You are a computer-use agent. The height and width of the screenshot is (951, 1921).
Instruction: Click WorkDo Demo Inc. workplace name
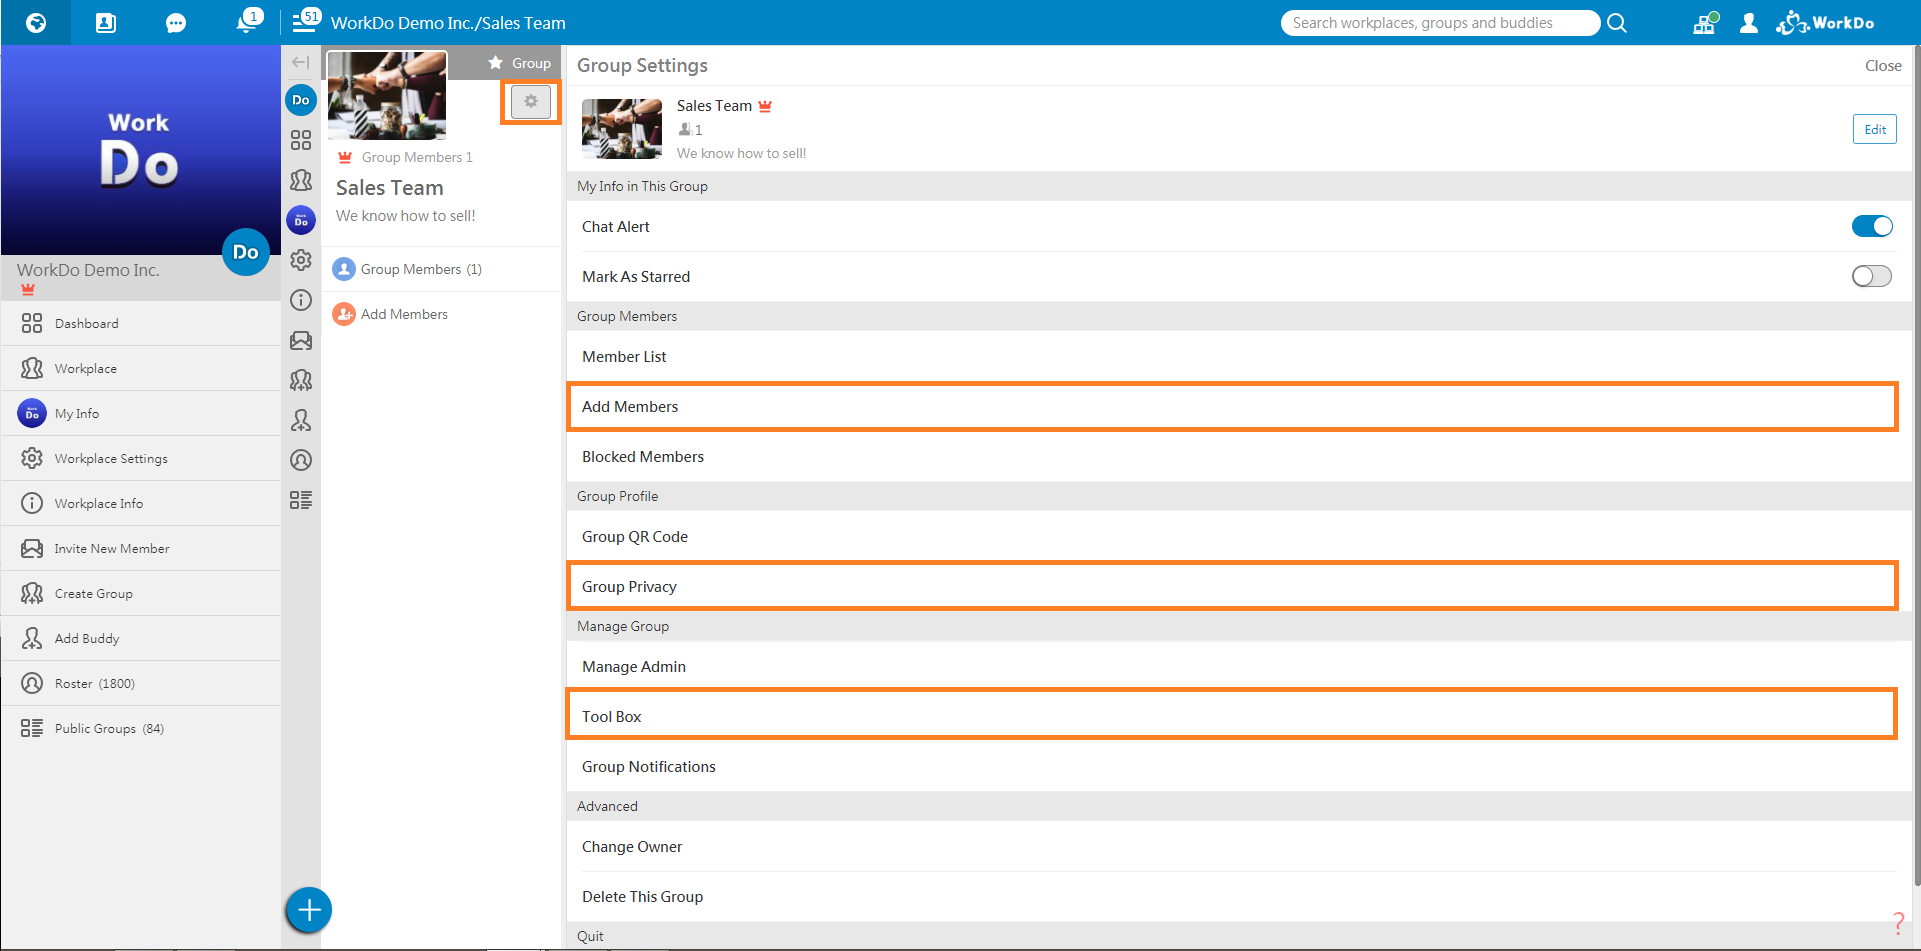click(x=88, y=270)
